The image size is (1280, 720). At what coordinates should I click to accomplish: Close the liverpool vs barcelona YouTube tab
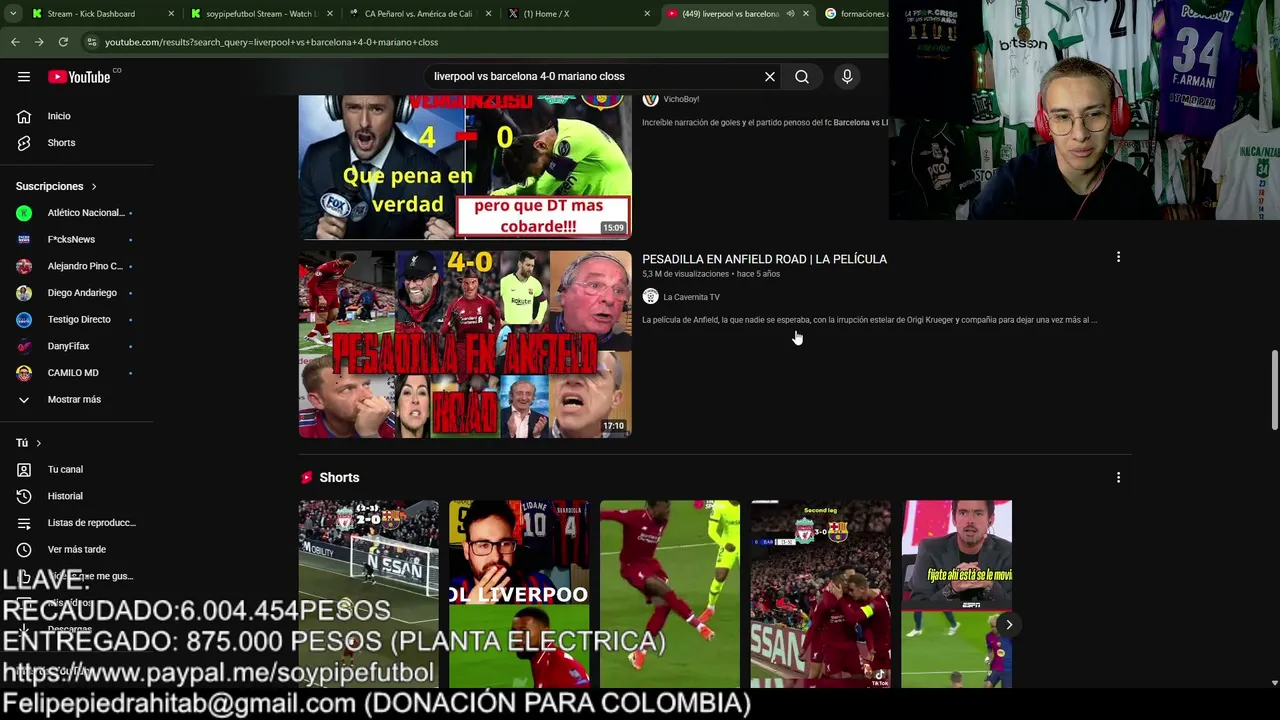tap(806, 14)
